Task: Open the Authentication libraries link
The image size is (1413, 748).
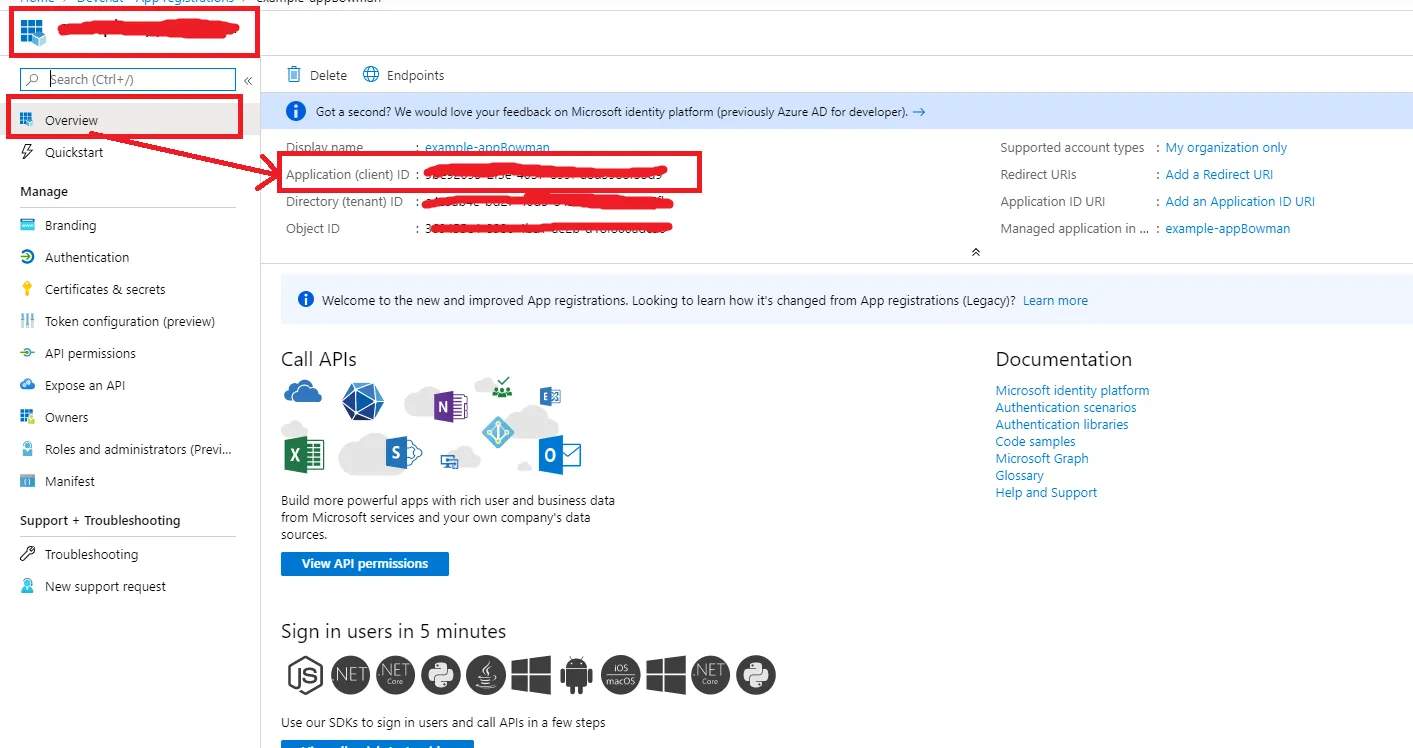Action: pos(1062,424)
